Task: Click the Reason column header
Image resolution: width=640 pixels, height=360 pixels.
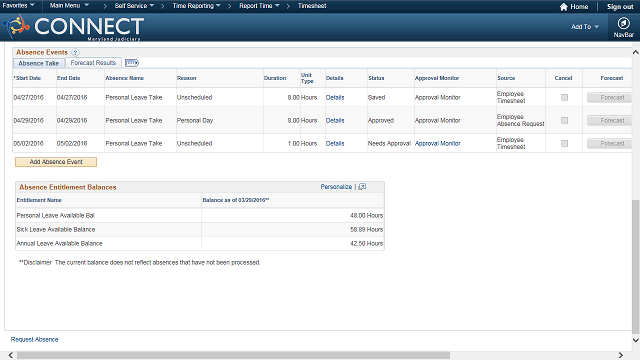Action: [187, 78]
